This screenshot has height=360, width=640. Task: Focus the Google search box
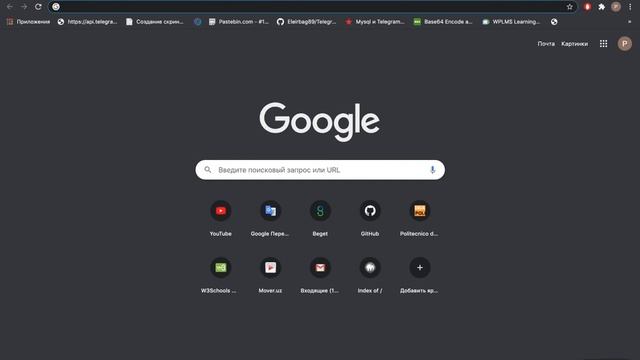(x=320, y=170)
